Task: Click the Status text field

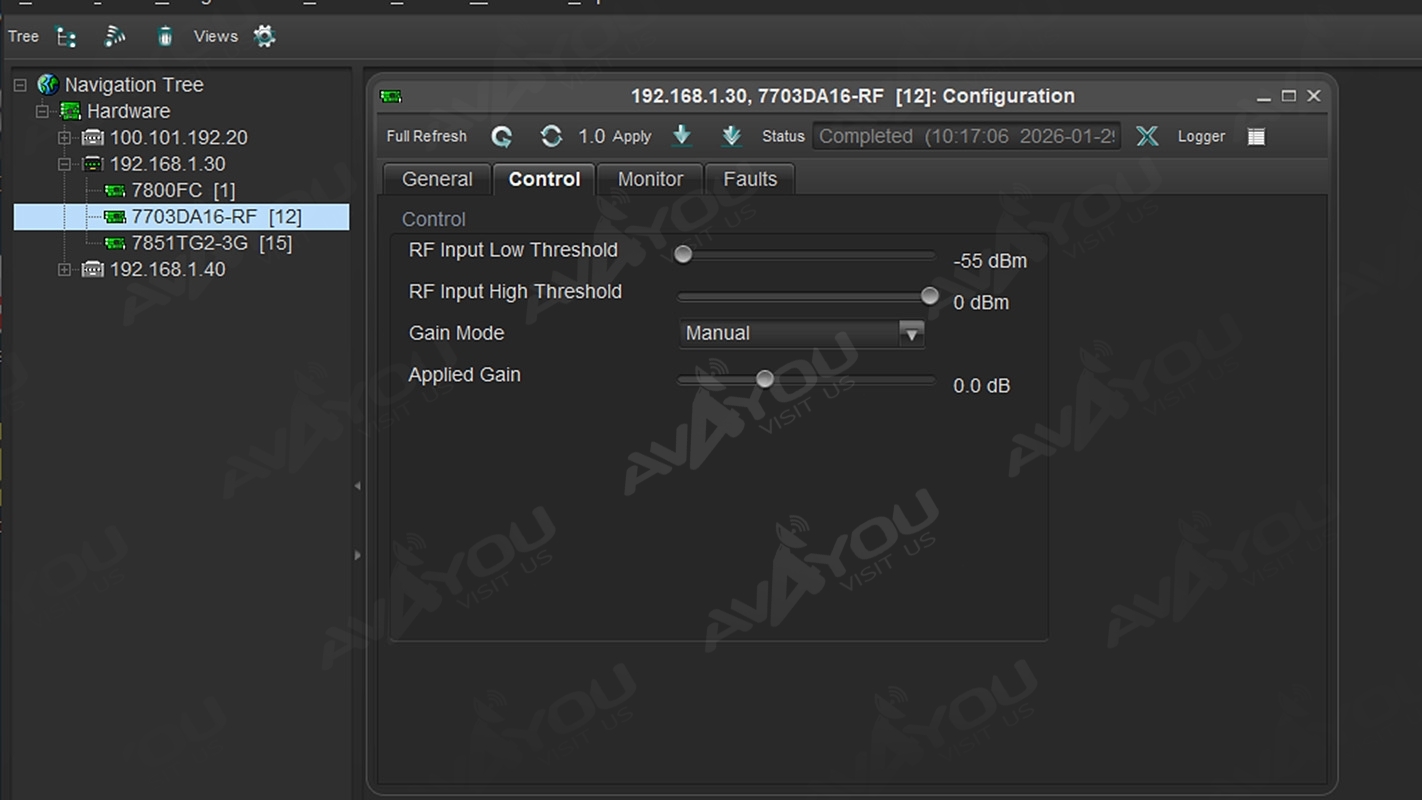Action: pyautogui.click(x=966, y=136)
